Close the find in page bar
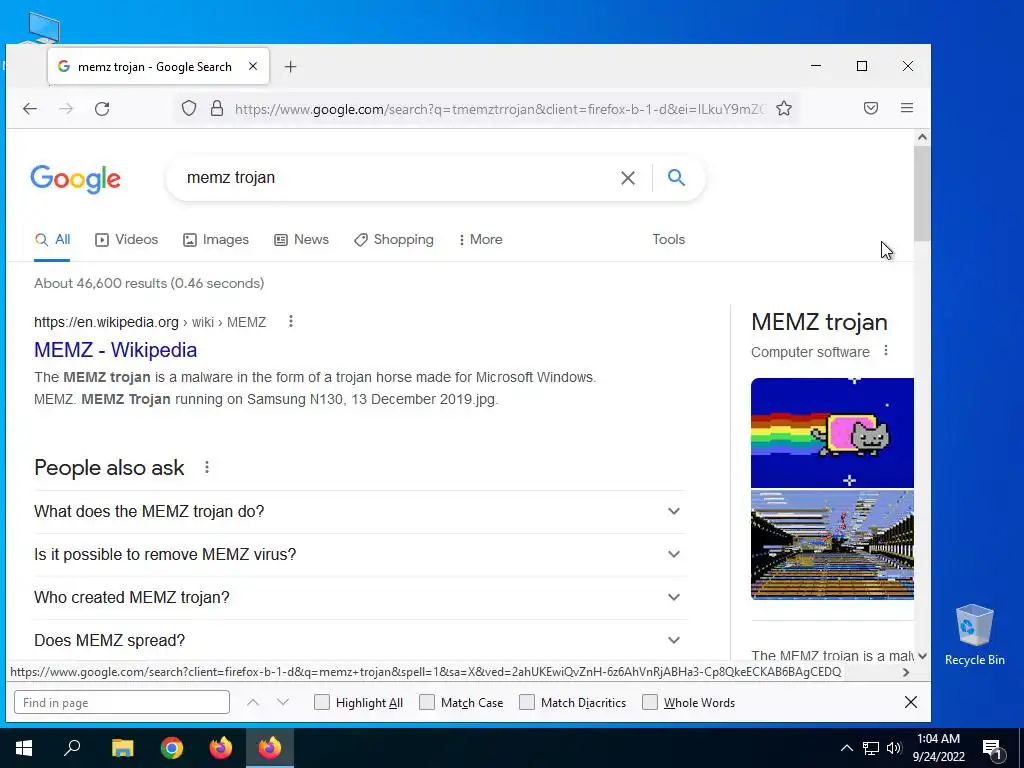The image size is (1024, 768). coord(910,702)
